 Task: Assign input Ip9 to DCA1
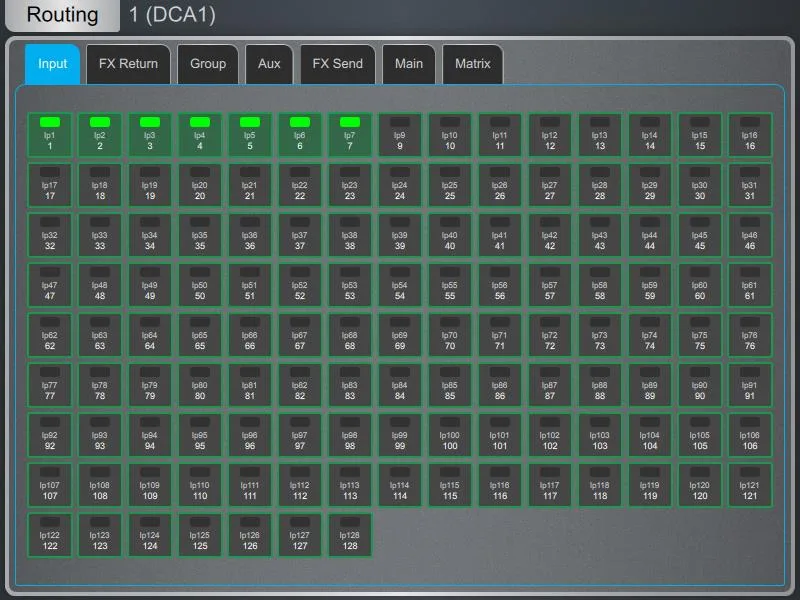pos(399,135)
